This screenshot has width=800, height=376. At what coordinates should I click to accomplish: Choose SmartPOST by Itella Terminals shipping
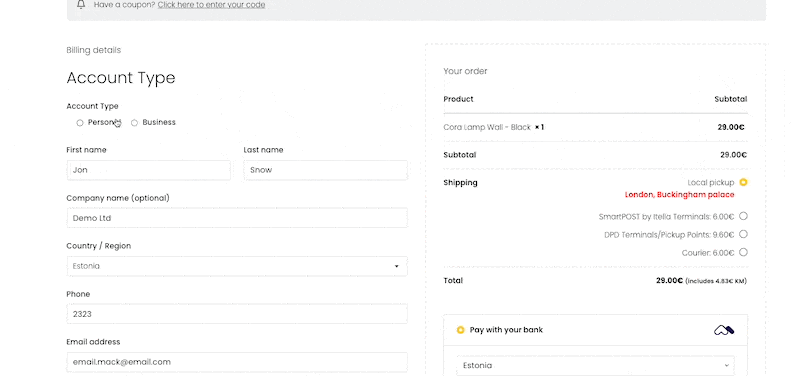743,216
